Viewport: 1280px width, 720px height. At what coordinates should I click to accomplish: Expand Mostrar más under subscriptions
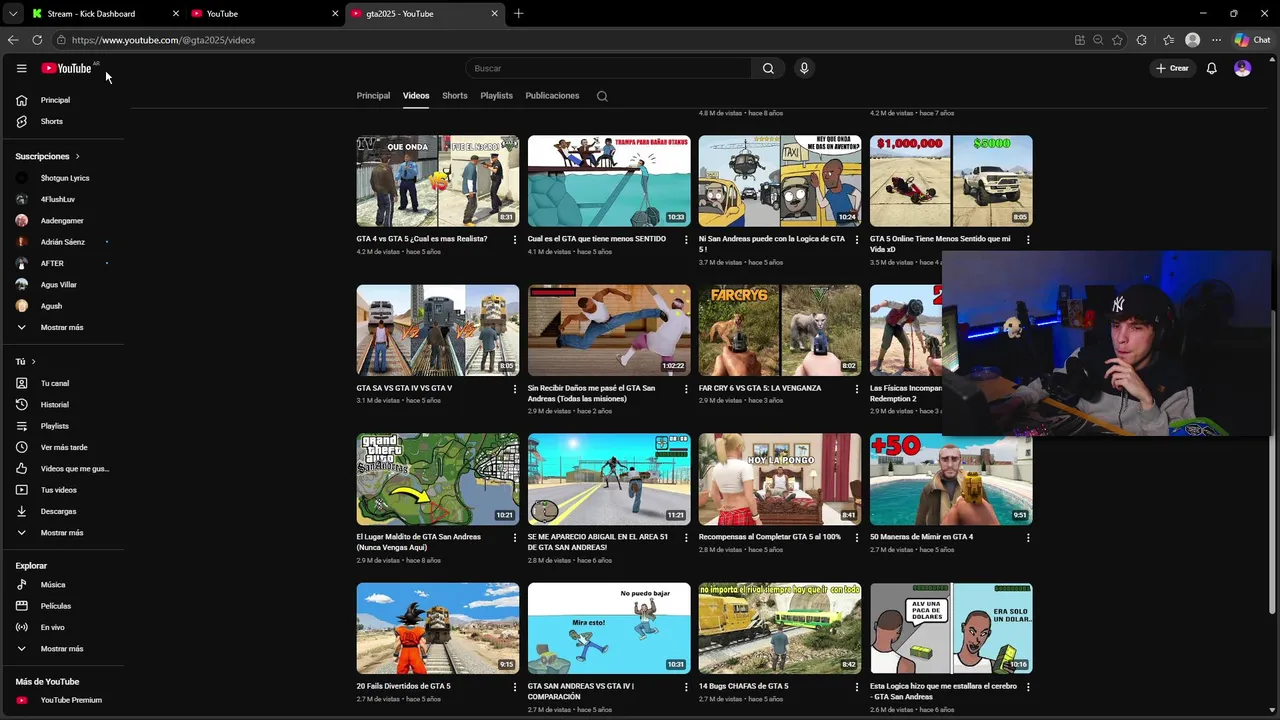[62, 327]
